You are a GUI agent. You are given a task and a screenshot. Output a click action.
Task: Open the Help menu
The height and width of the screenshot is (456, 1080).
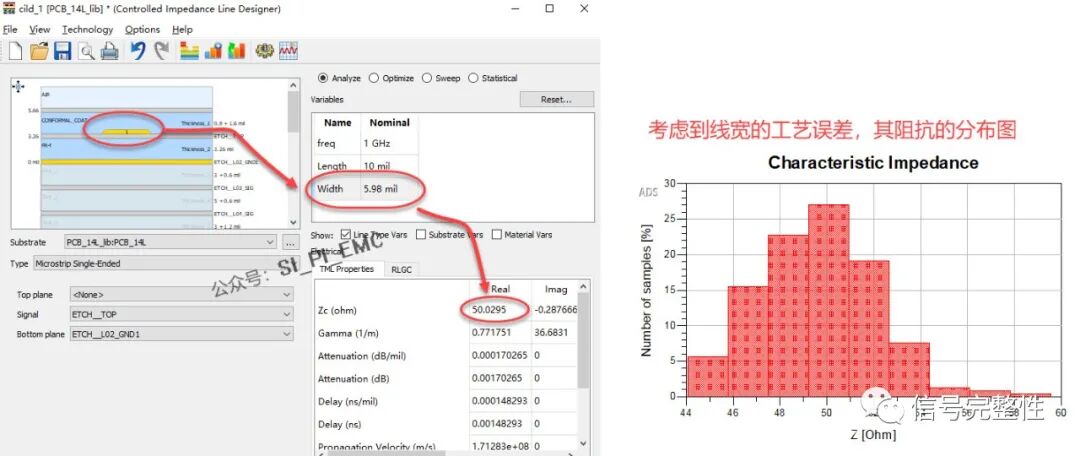pyautogui.click(x=183, y=30)
